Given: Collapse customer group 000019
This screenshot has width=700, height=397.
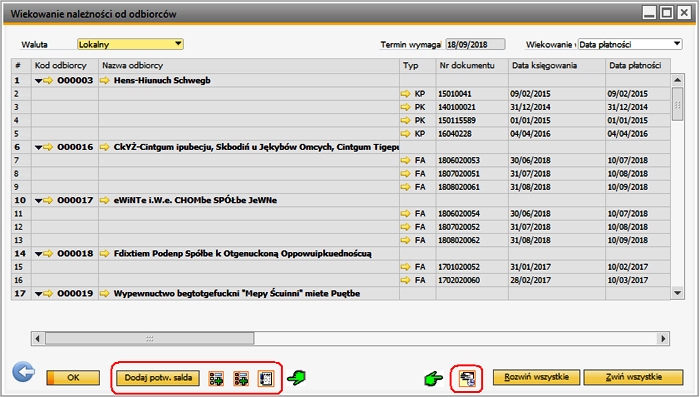Looking at the screenshot, I should tap(38, 294).
